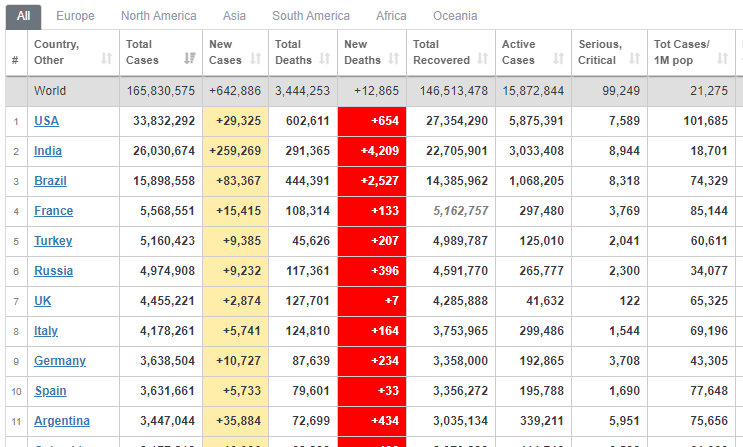Click Turkey new cases +9,385
The height and width of the screenshot is (447, 743).
coord(242,241)
